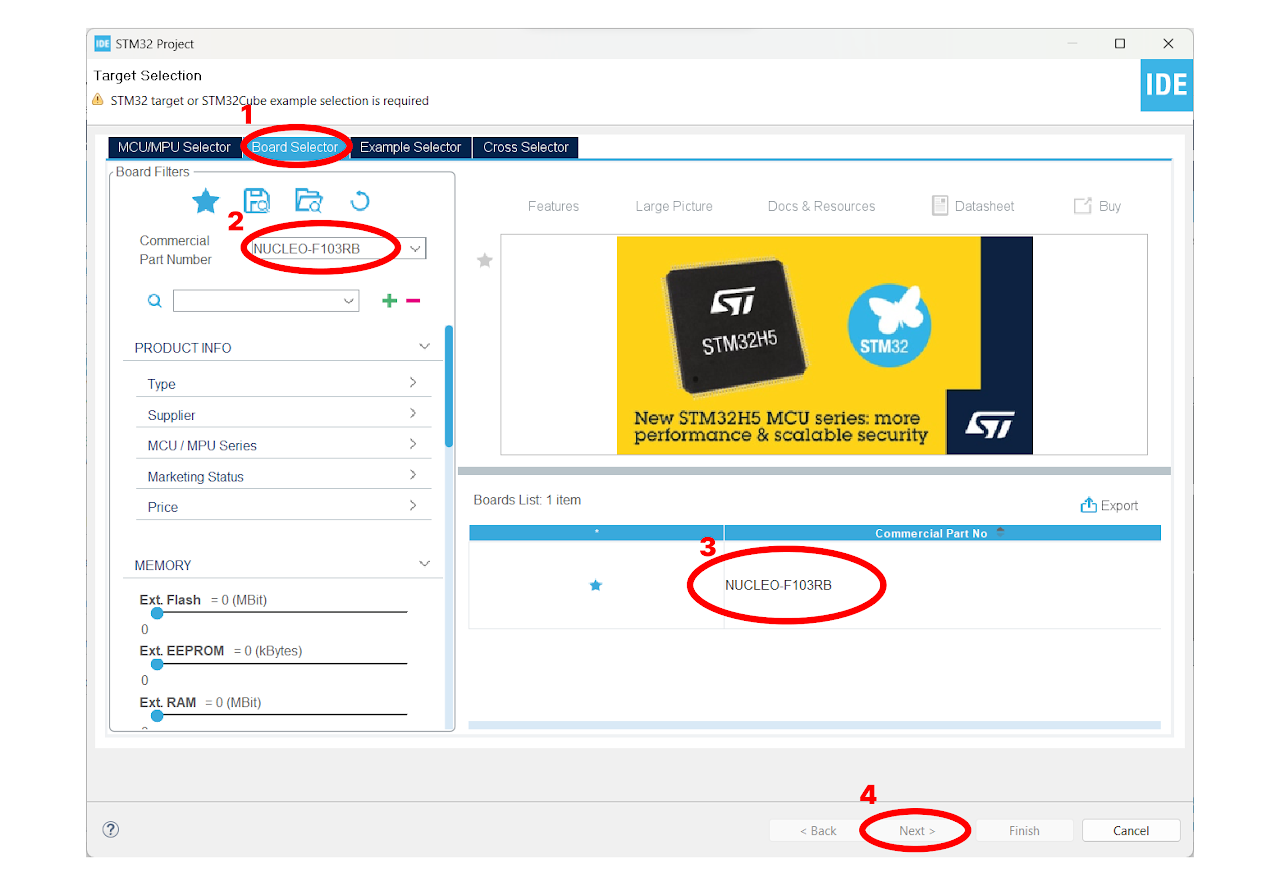Viewport: 1280px width, 886px height.
Task: Collapse the PRODUCT INFO section
Action: click(424, 347)
